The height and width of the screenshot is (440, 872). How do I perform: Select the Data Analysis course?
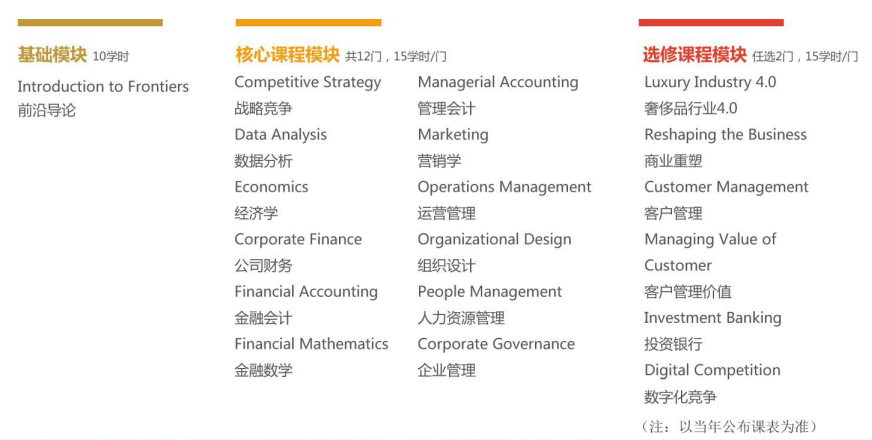281,135
